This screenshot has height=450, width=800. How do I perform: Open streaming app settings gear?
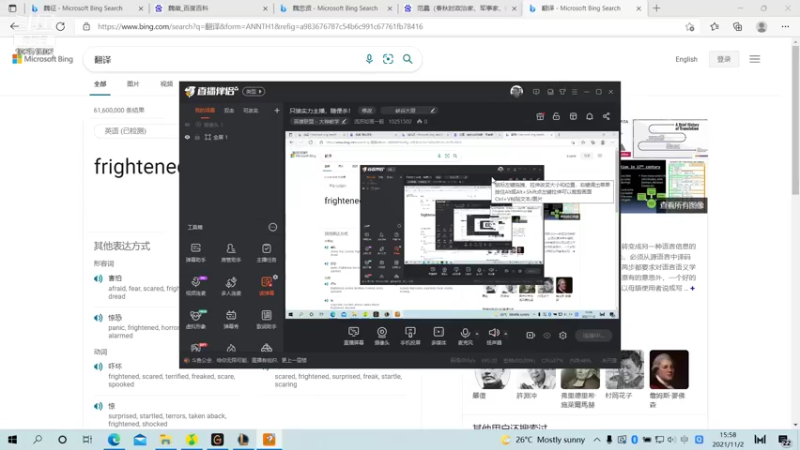click(563, 335)
